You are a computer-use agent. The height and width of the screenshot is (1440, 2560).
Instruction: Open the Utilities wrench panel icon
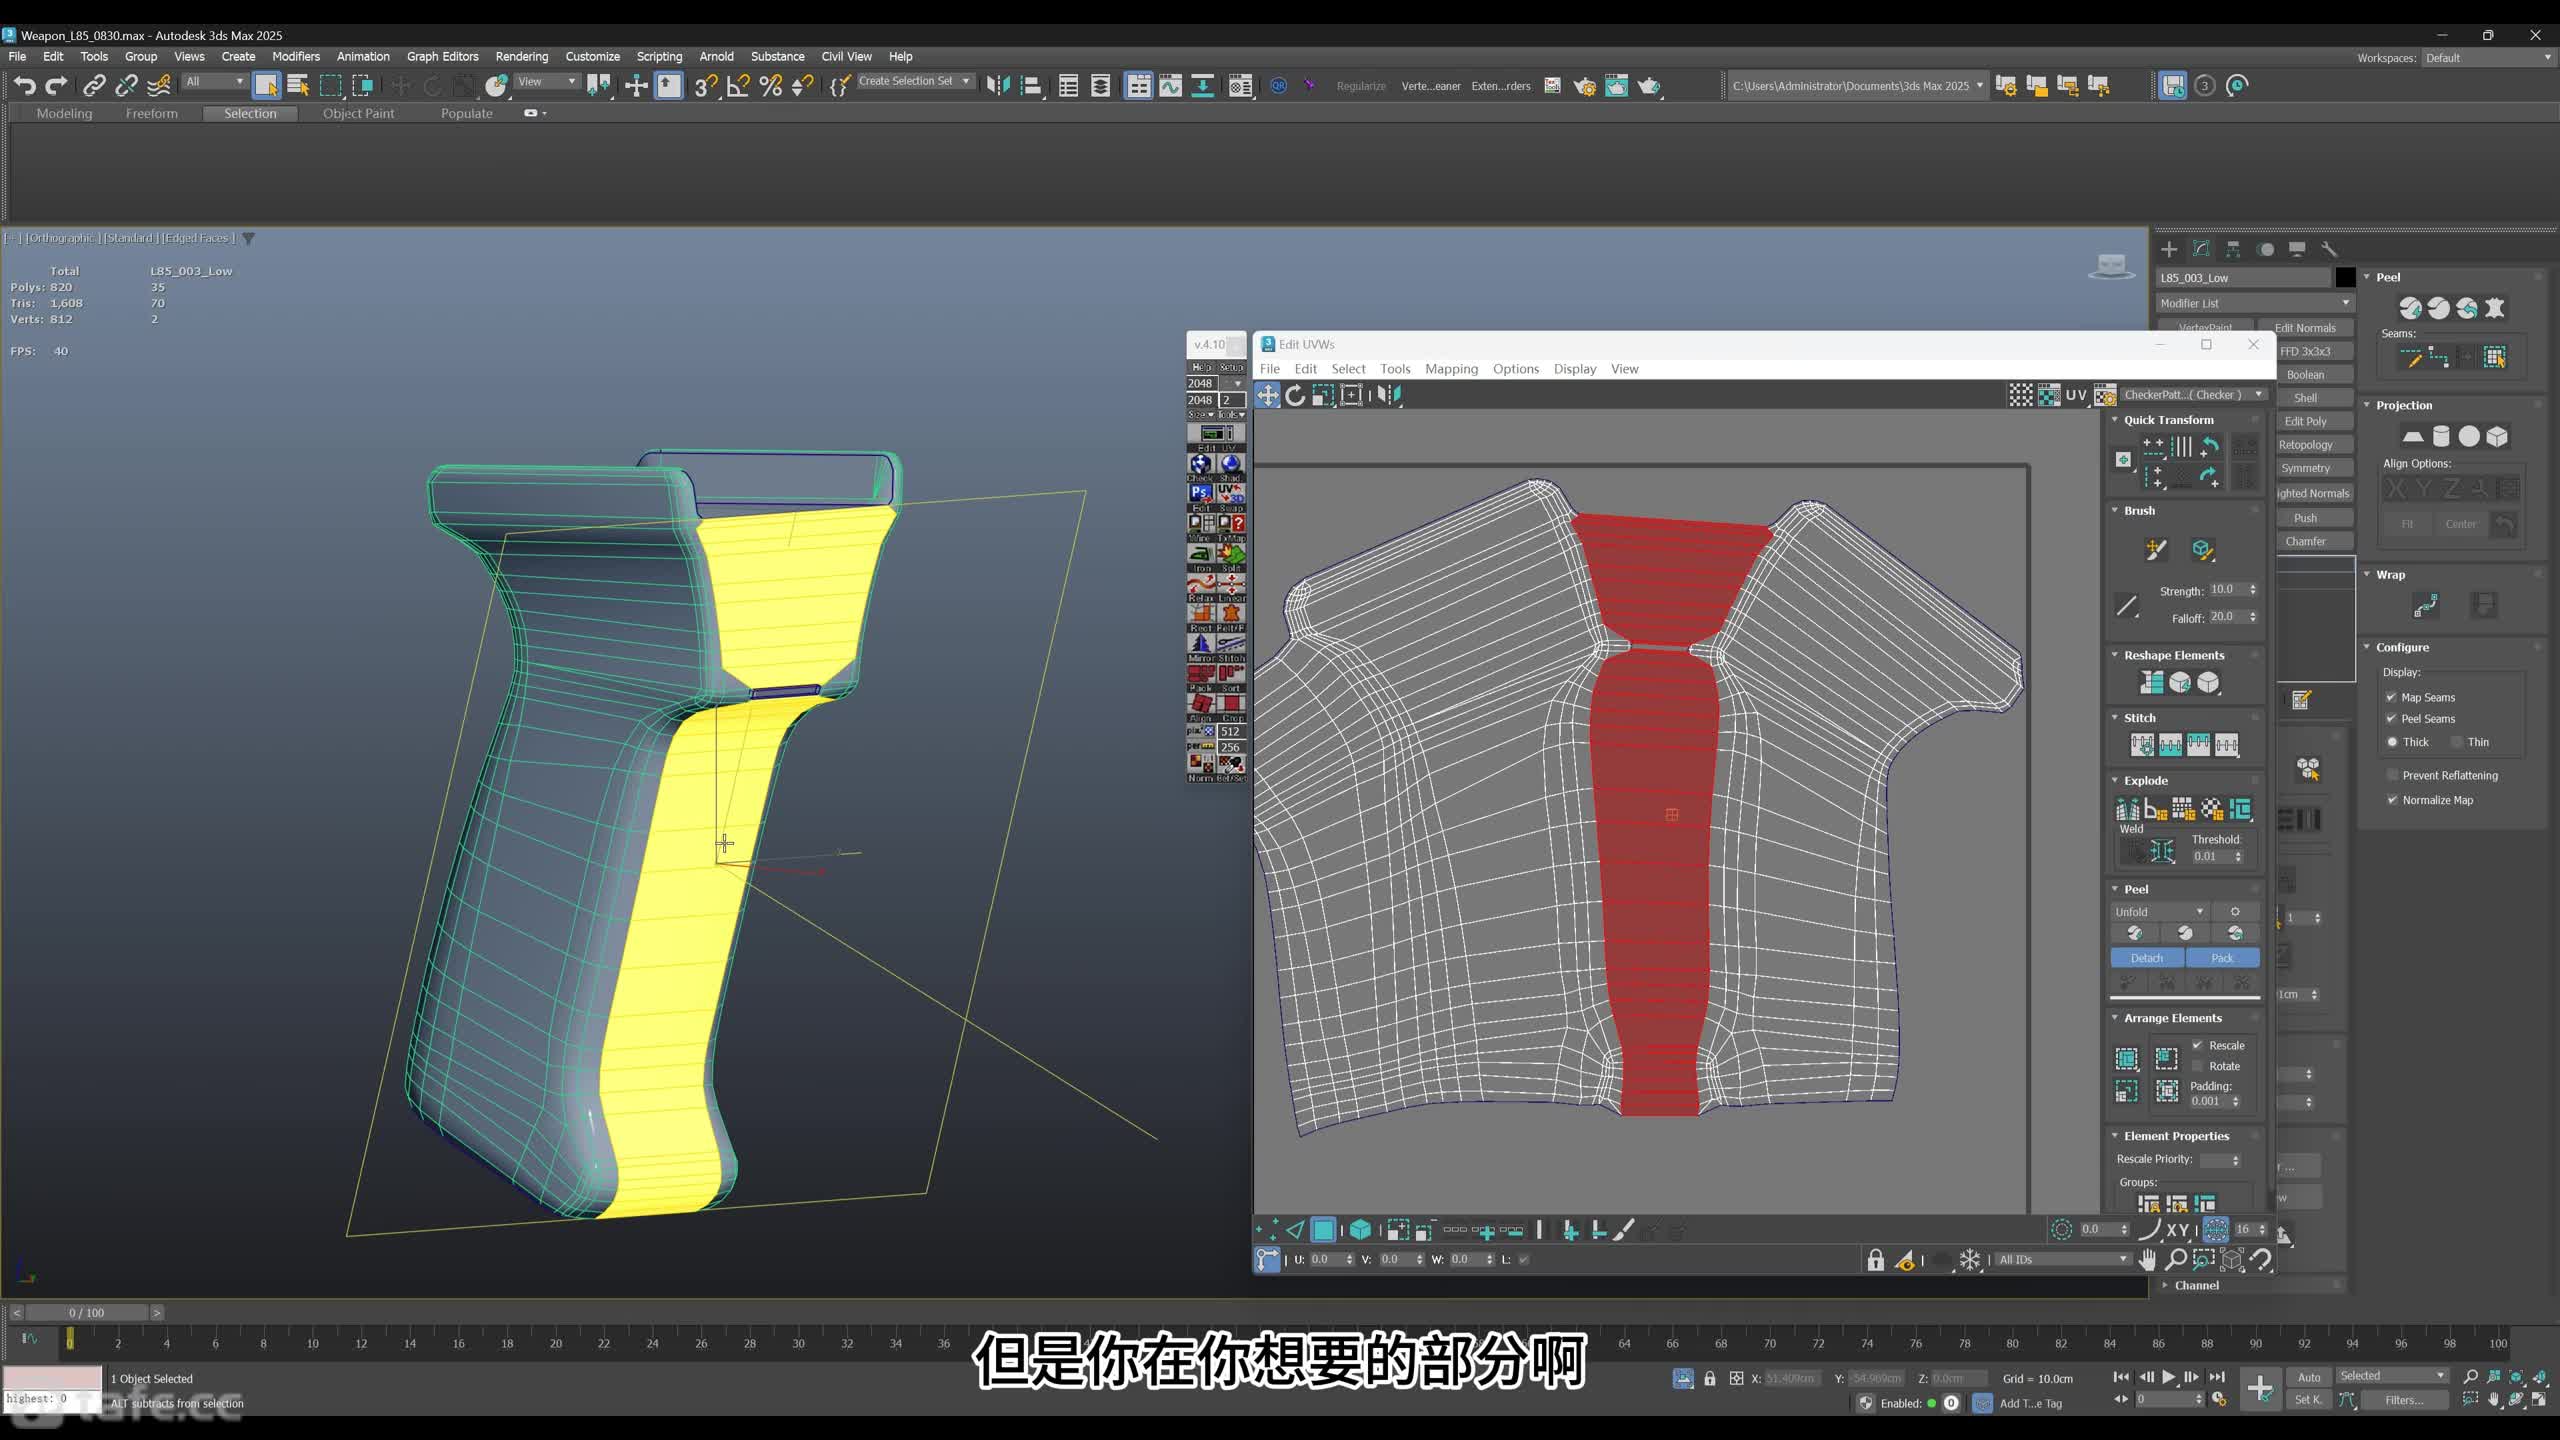(2329, 249)
